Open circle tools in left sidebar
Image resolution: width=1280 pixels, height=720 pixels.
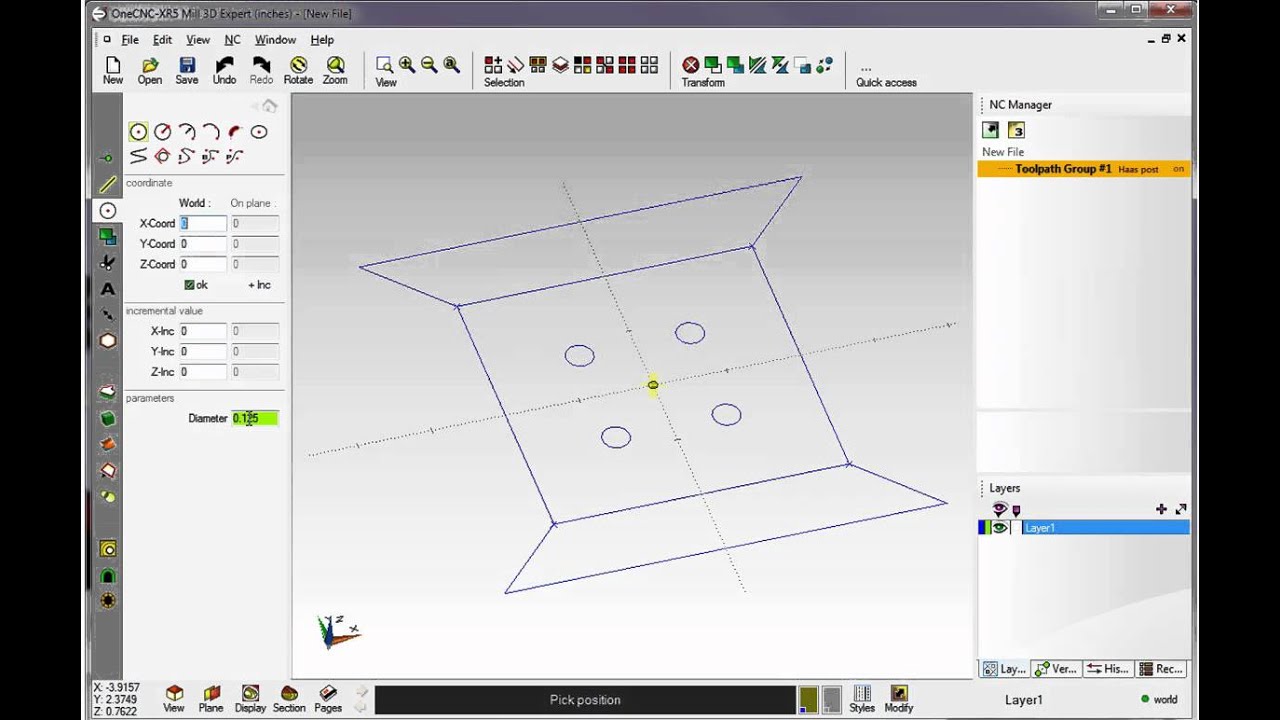click(108, 210)
